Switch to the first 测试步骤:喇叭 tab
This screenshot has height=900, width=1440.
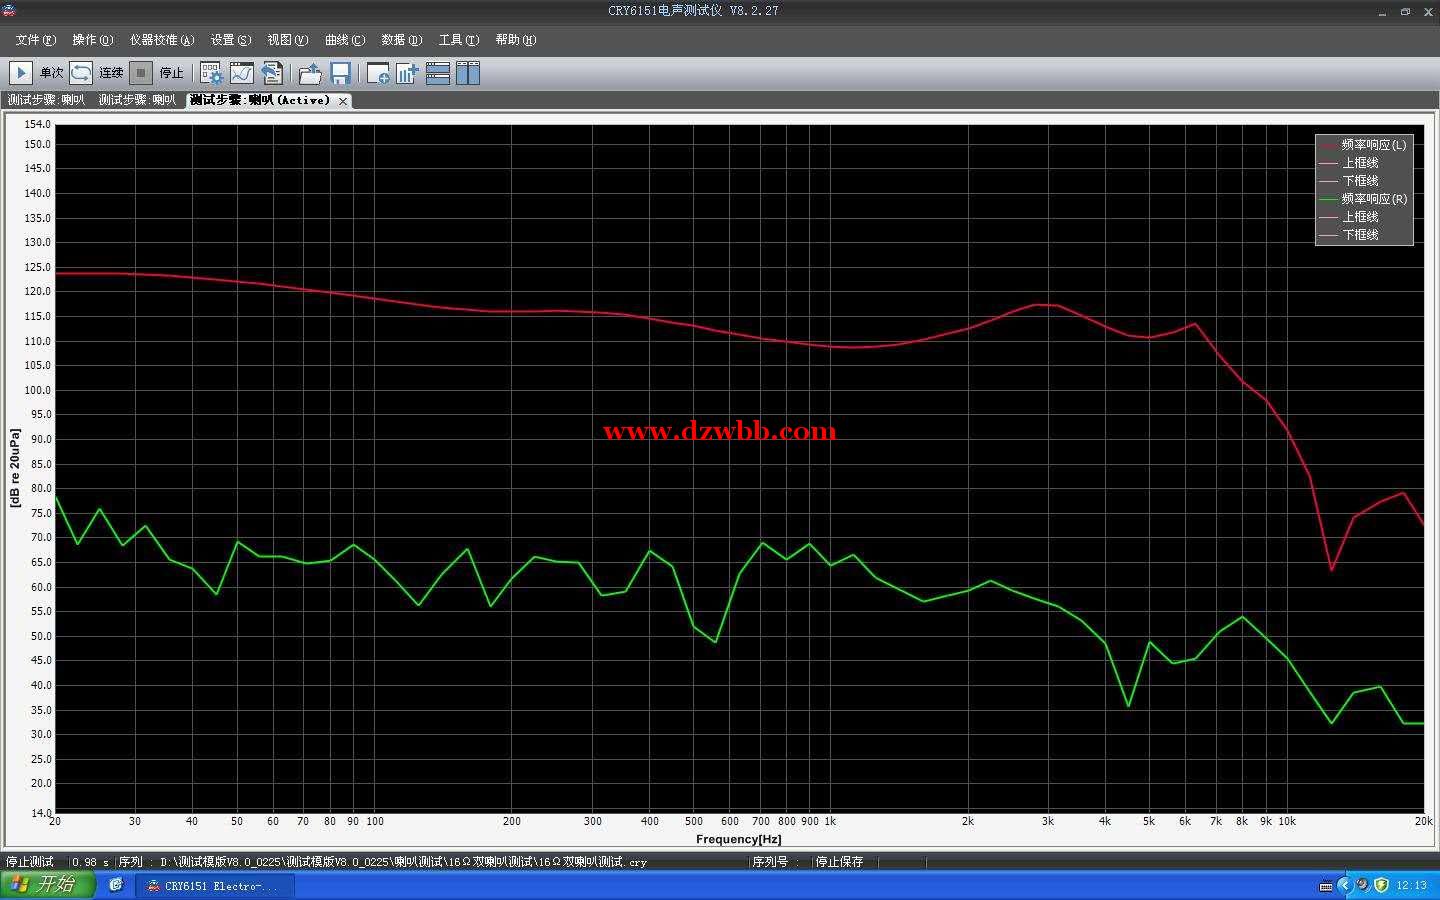pyautogui.click(x=46, y=100)
